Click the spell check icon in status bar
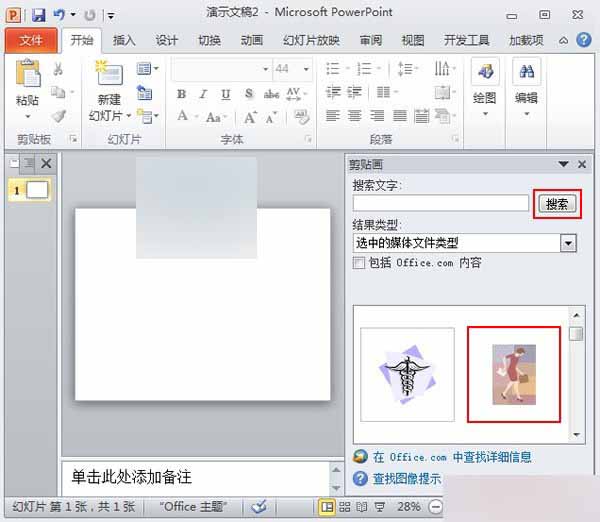 pyautogui.click(x=259, y=507)
